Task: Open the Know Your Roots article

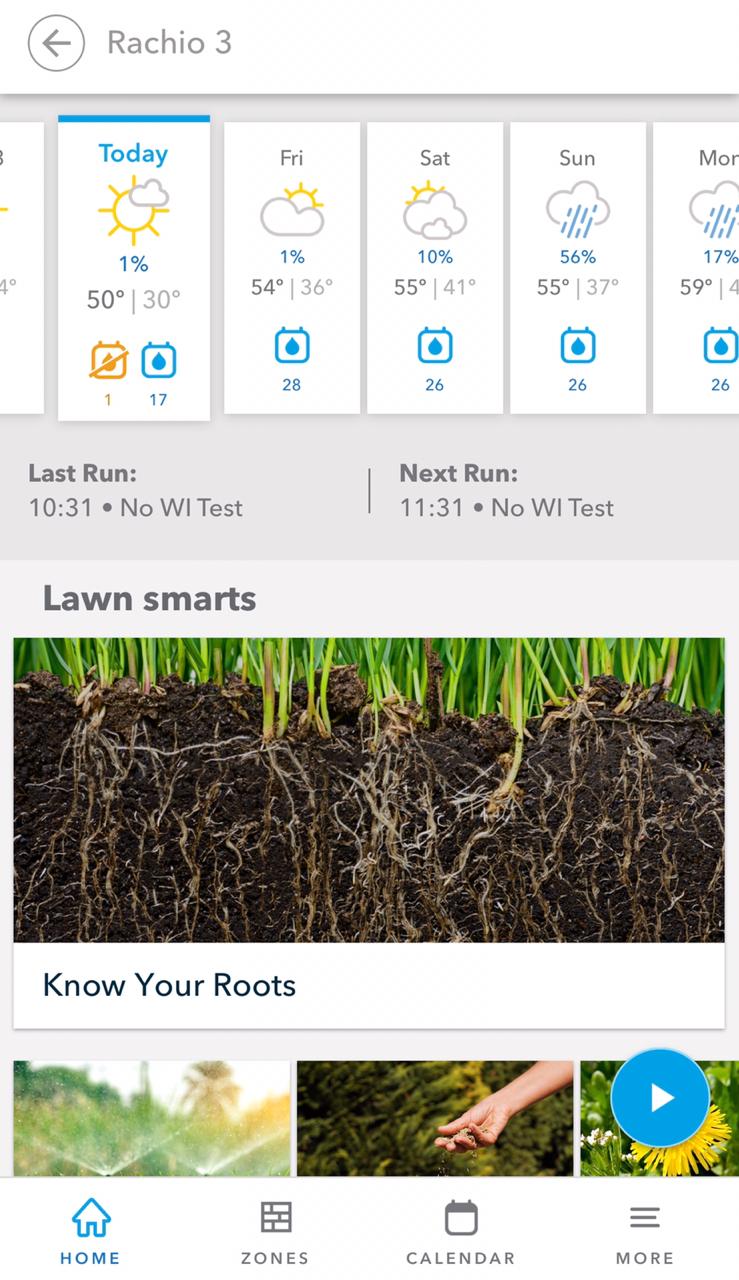Action: click(169, 985)
